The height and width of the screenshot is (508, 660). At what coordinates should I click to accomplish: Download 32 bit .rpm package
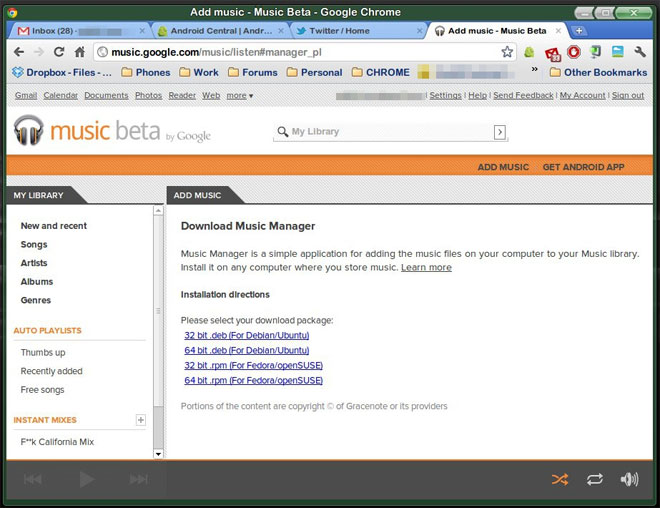click(x=253, y=366)
